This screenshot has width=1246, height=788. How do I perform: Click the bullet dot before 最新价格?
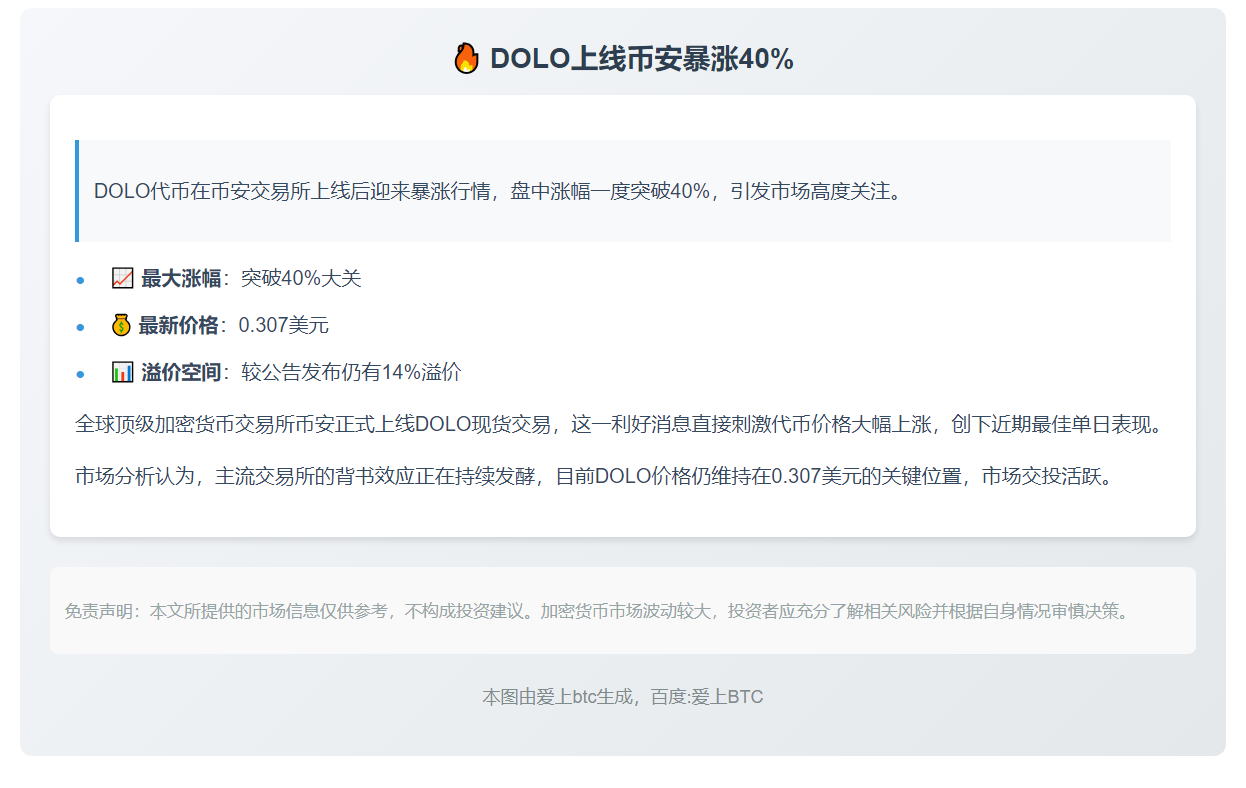pyautogui.click(x=80, y=327)
